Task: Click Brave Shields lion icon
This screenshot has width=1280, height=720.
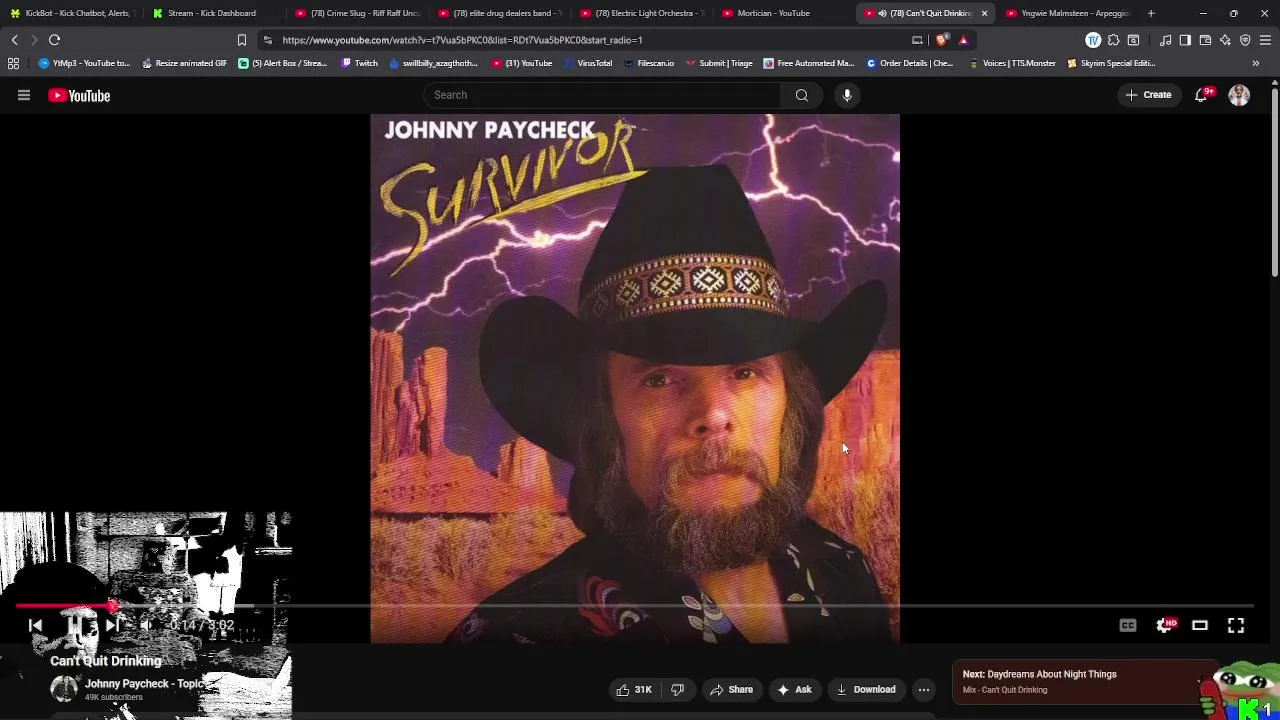Action: click(942, 40)
